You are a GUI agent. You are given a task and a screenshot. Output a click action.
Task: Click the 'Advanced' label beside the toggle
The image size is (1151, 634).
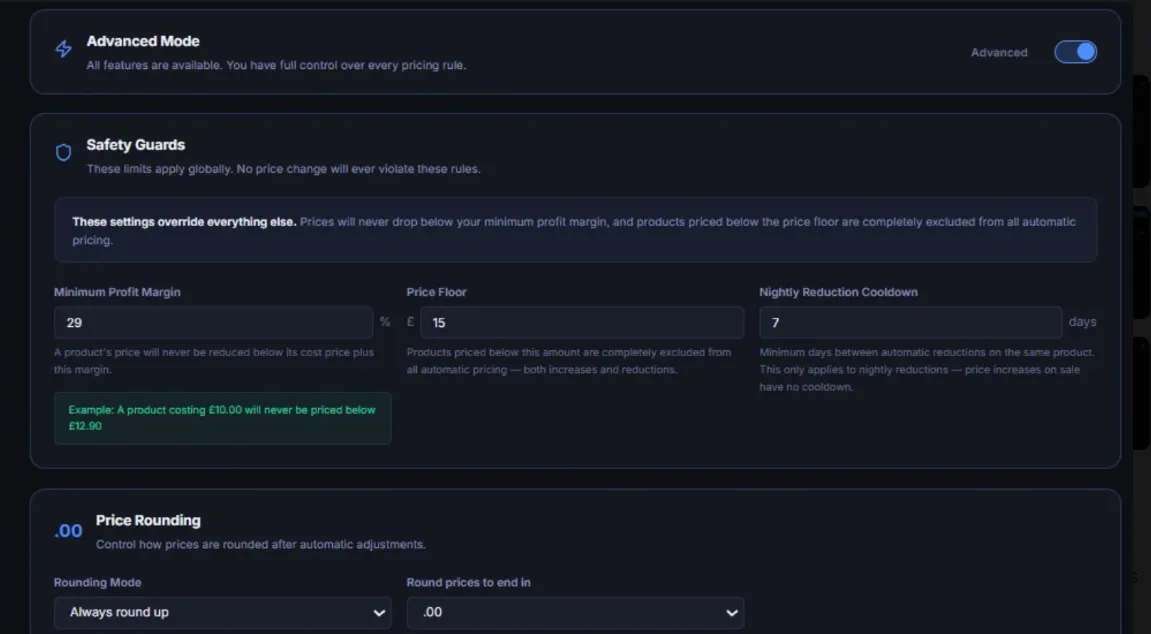[x=999, y=53]
